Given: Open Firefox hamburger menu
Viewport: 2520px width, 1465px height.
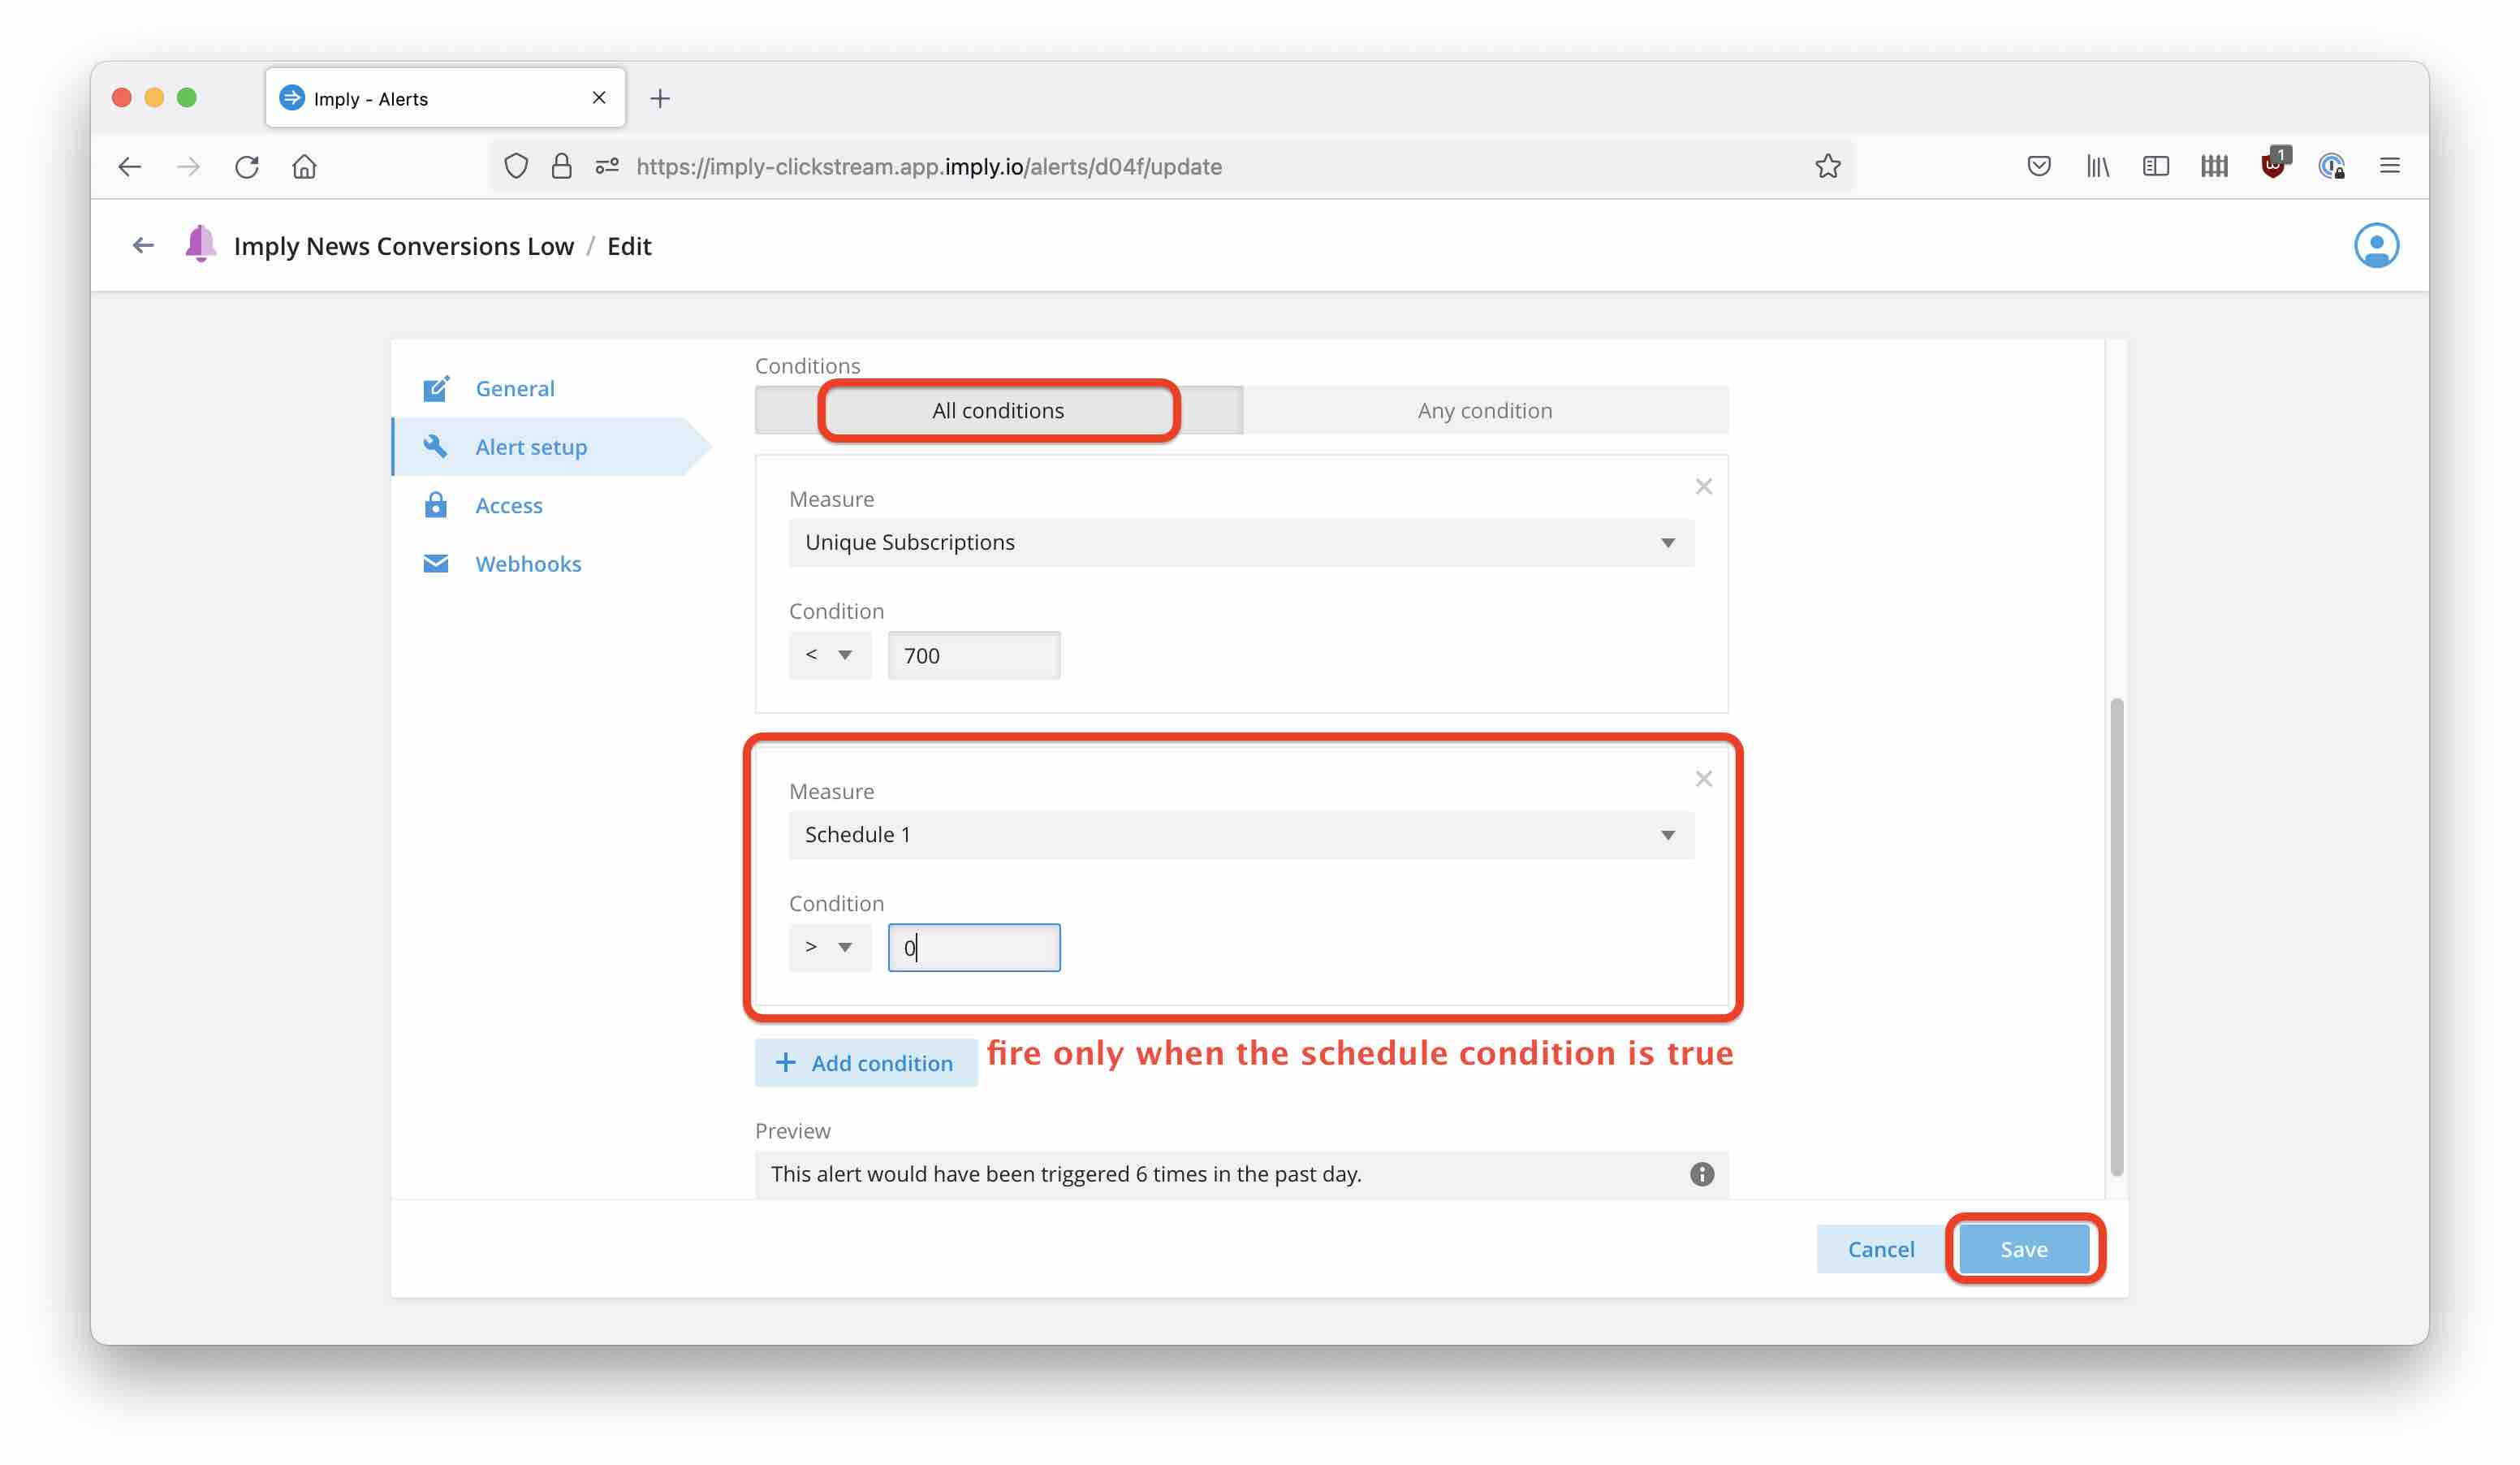Looking at the screenshot, I should pyautogui.click(x=2389, y=166).
